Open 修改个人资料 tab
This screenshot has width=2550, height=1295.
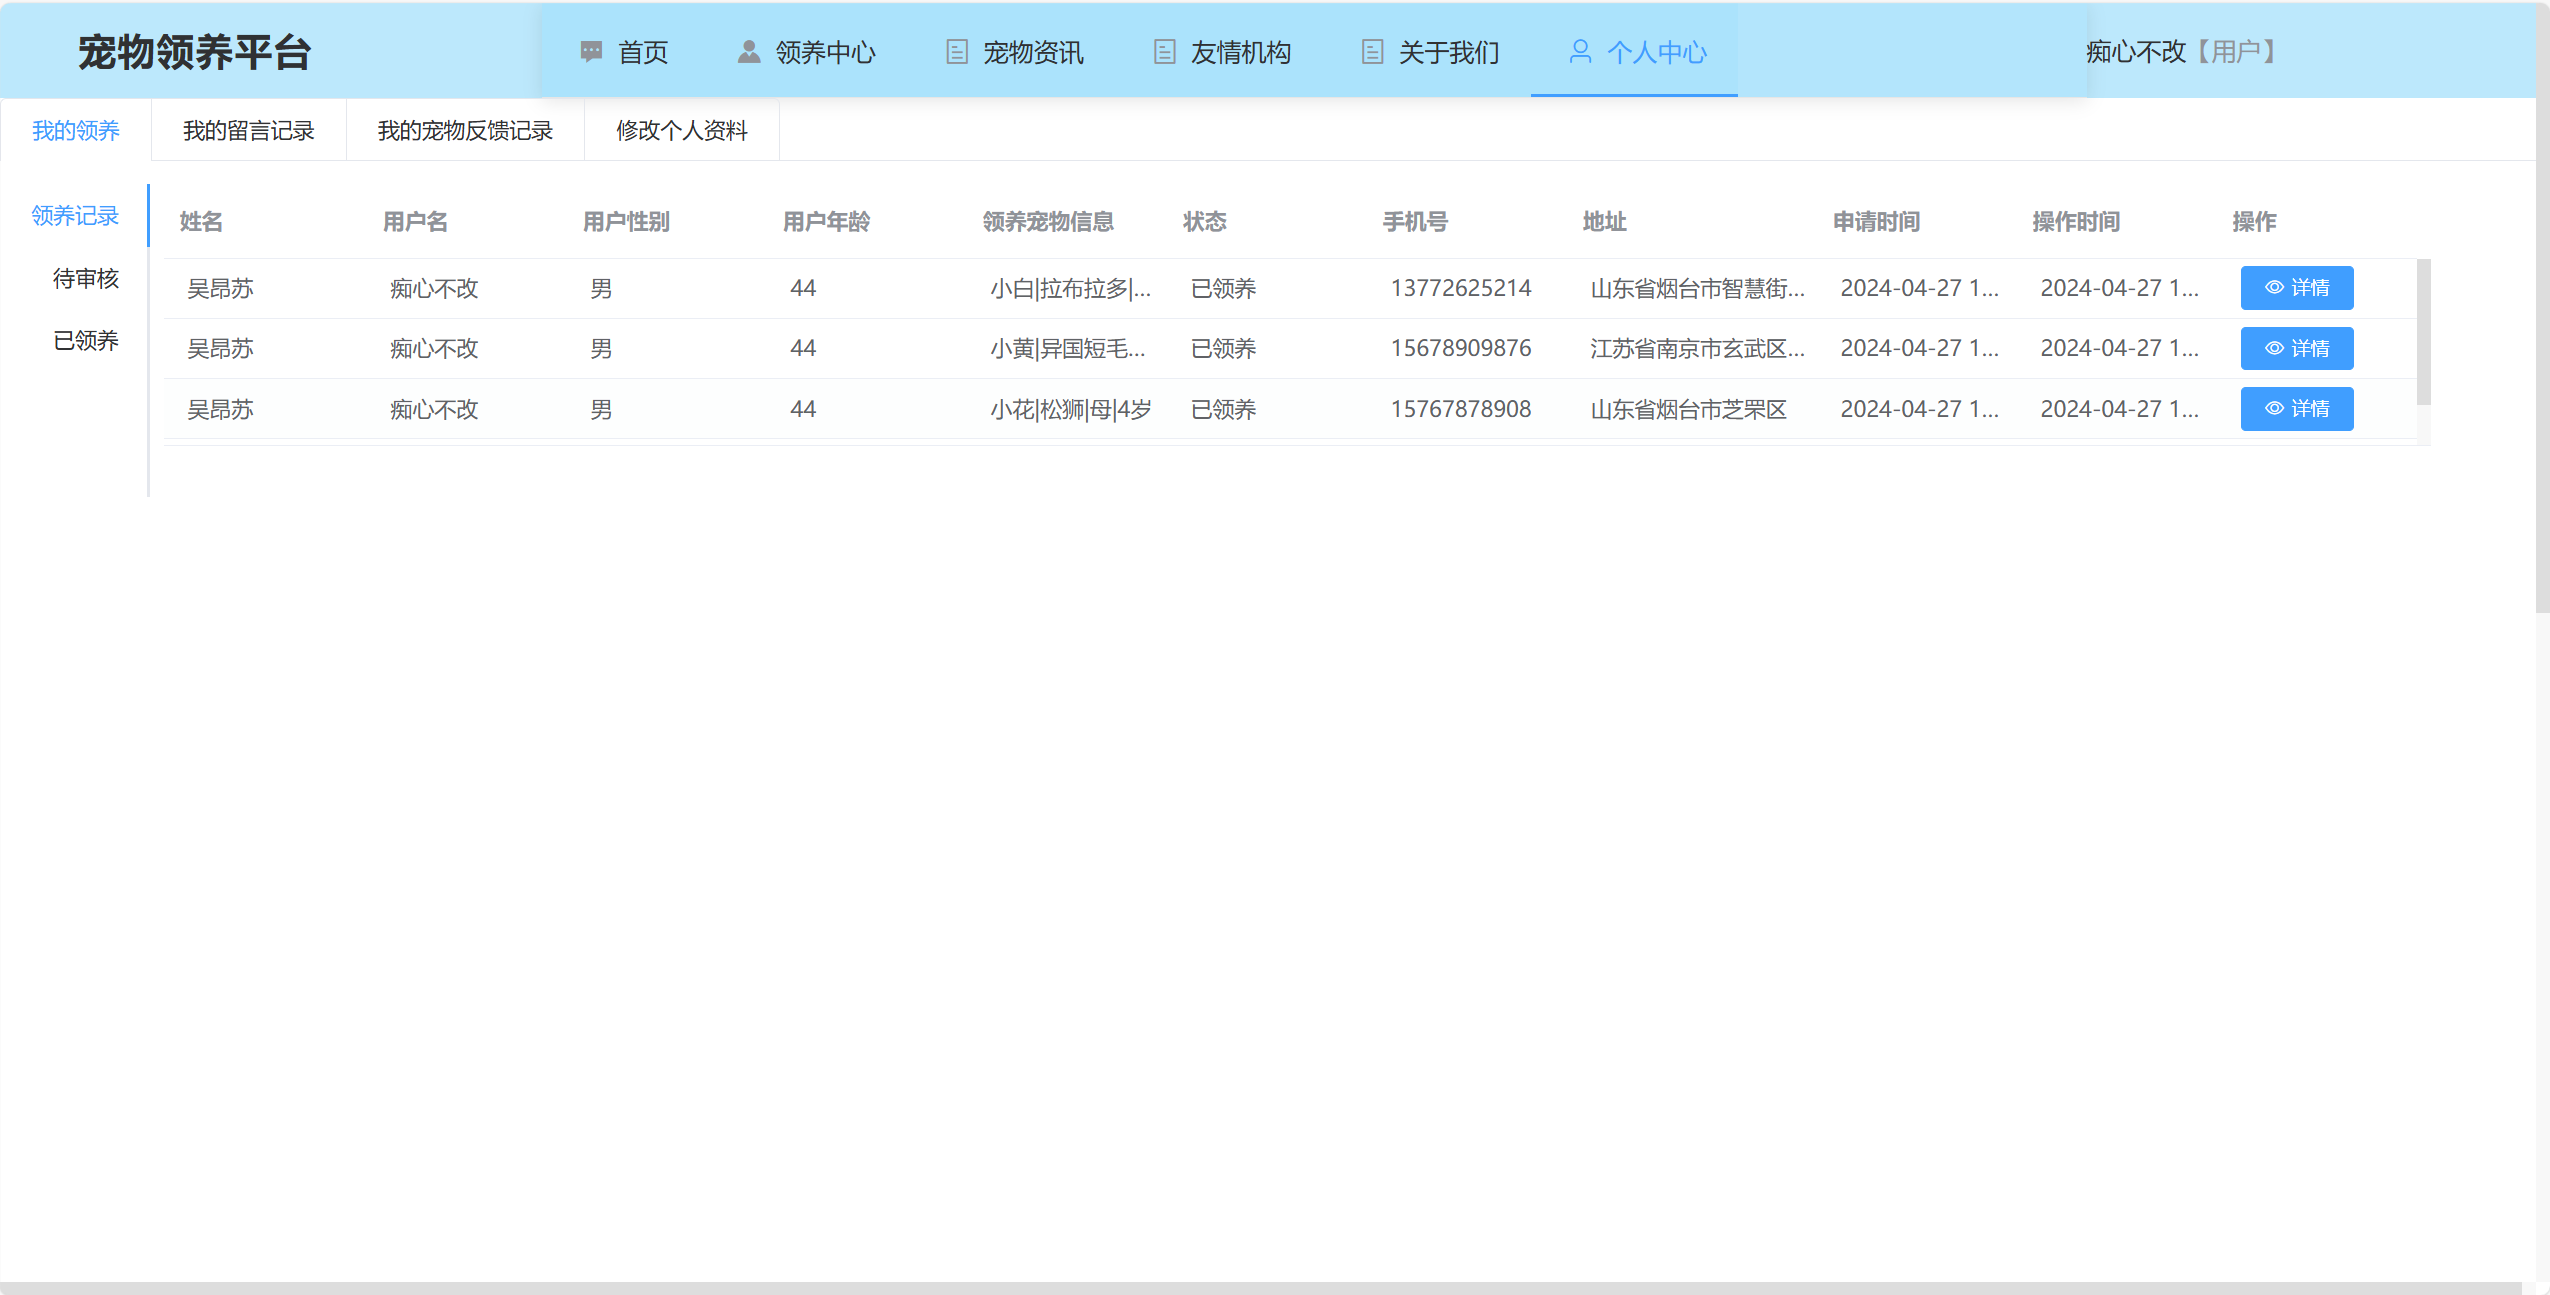(x=681, y=130)
